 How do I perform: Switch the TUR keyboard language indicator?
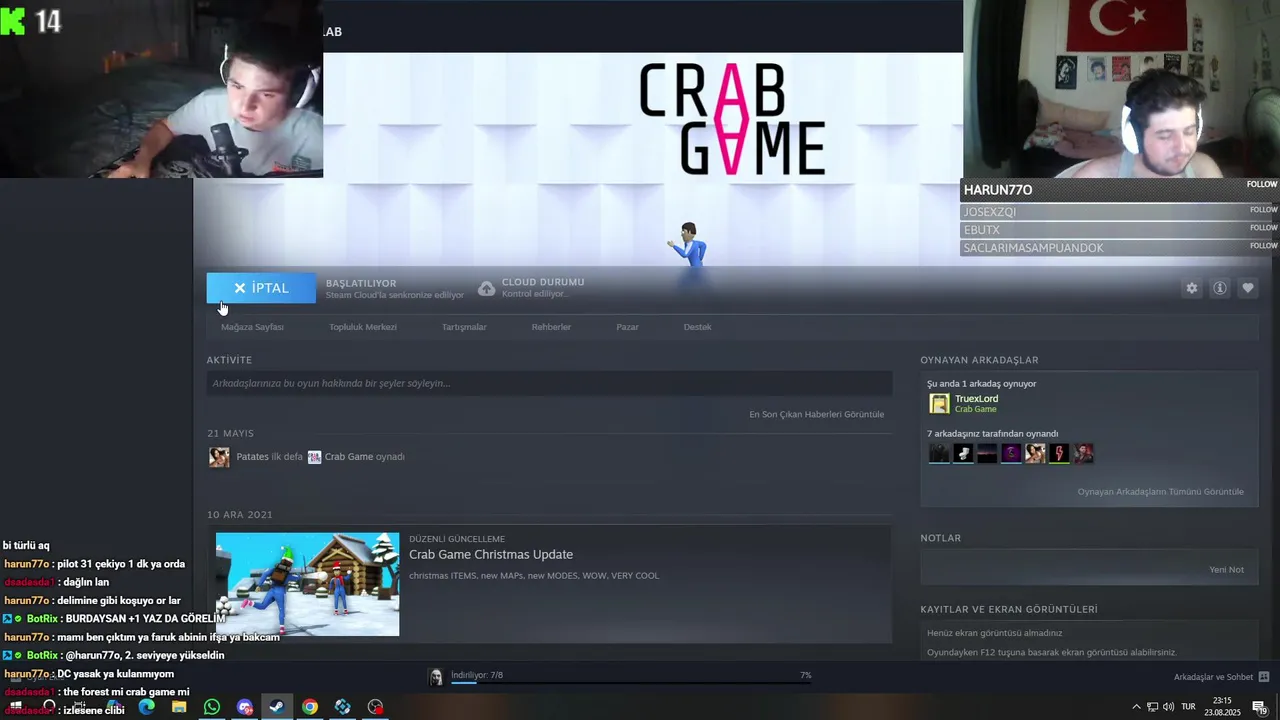click(x=1188, y=707)
